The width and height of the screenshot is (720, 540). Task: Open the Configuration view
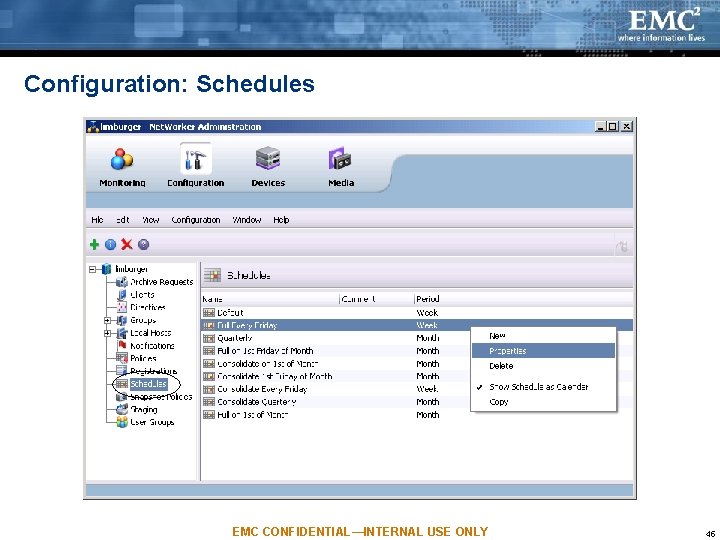pos(196,166)
